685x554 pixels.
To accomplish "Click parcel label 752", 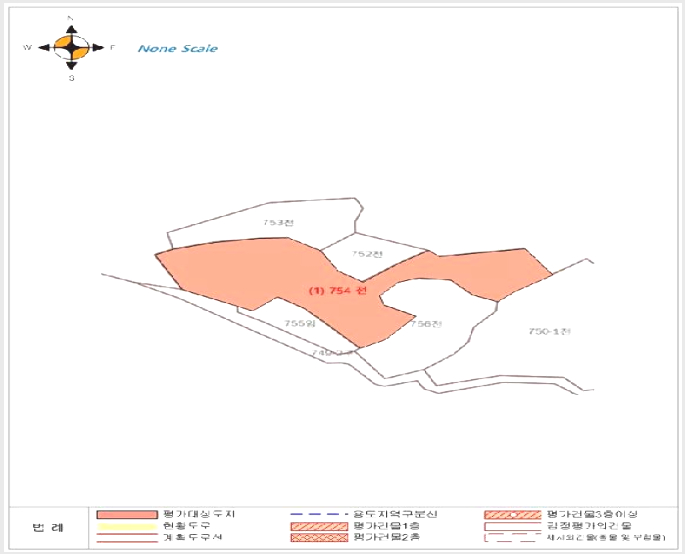I will (x=367, y=254).
